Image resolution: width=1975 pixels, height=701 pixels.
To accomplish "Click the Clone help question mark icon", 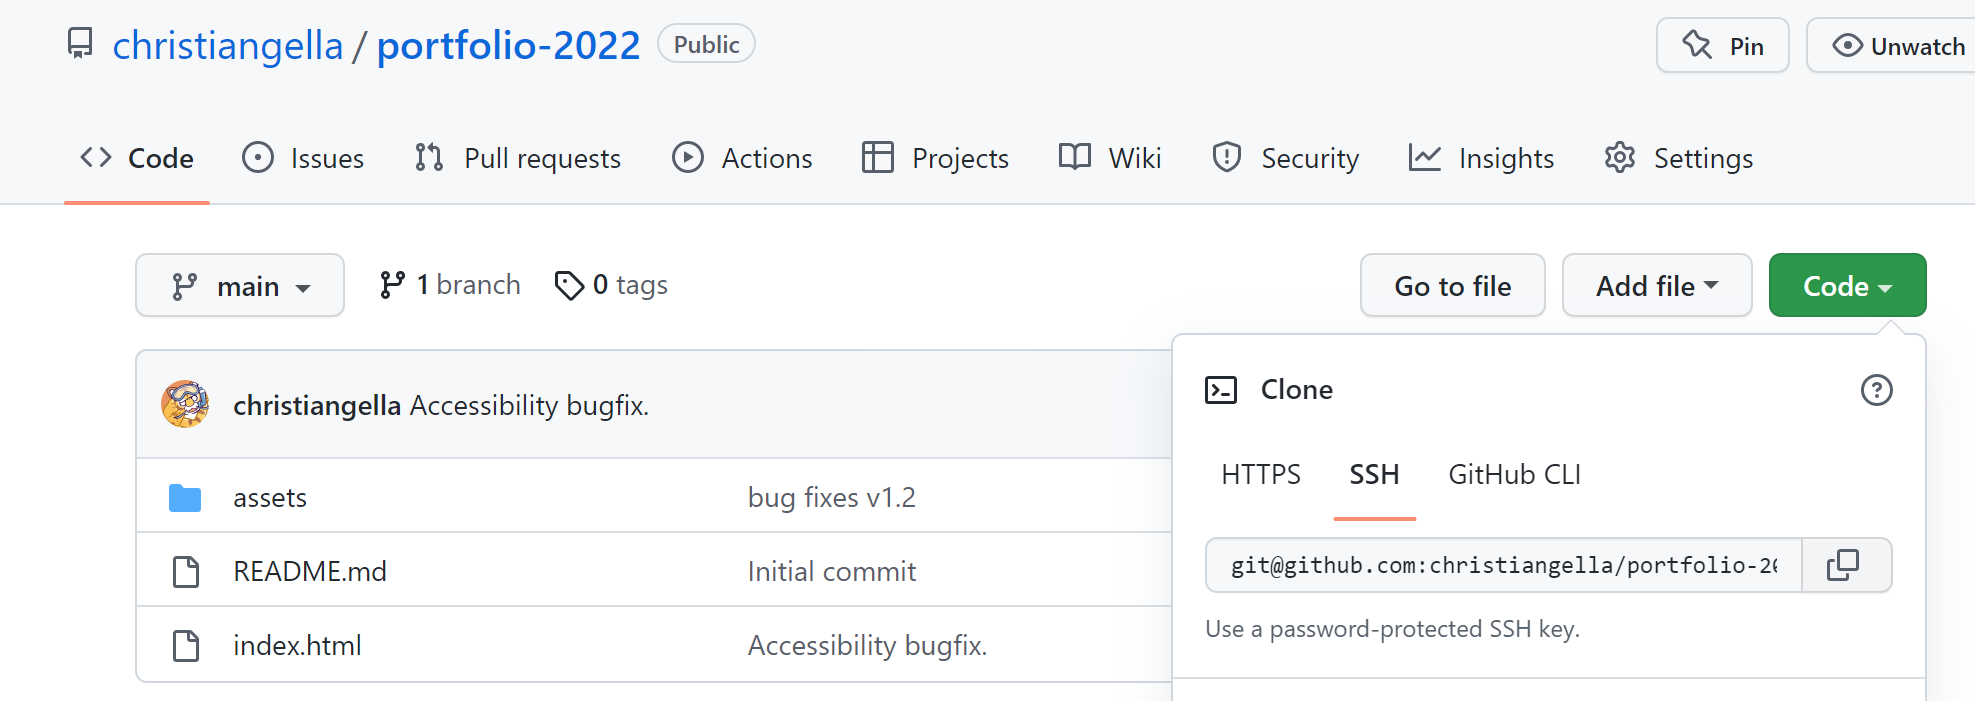I will [x=1876, y=390].
